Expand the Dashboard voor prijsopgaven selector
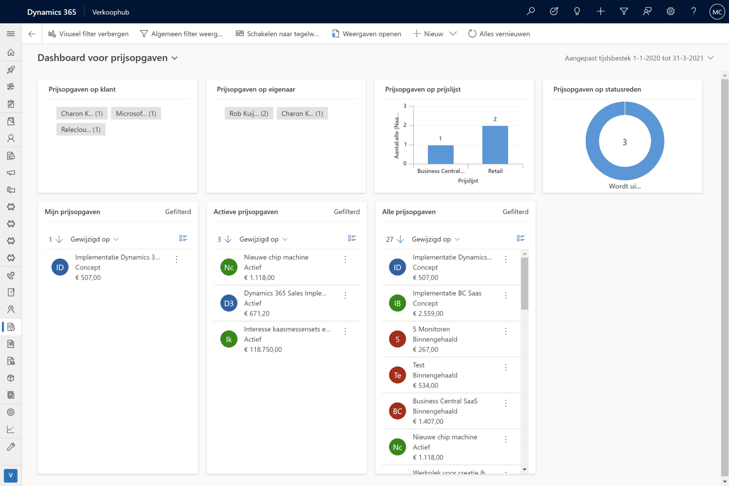Viewport: 729px width, 486px height. [x=175, y=58]
